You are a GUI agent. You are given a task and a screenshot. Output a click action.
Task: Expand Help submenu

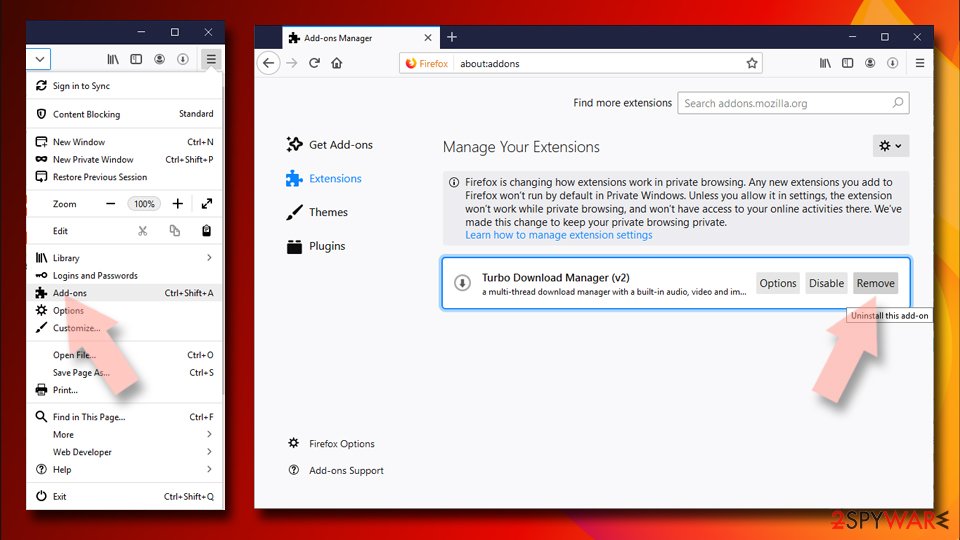[125, 470]
